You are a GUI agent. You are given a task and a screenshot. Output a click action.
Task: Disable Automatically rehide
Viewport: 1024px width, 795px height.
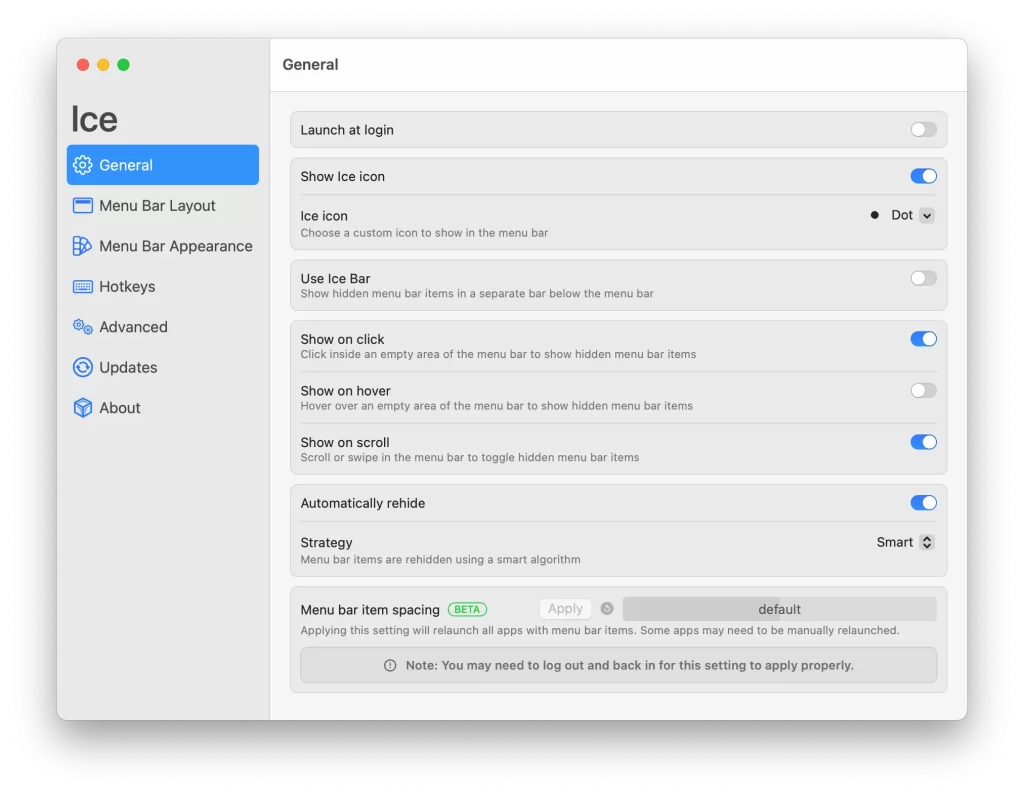pyautogui.click(x=923, y=502)
